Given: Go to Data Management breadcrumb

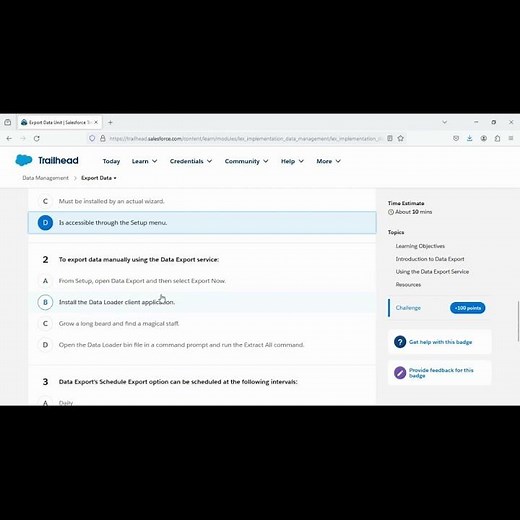Looking at the screenshot, I should point(45,178).
